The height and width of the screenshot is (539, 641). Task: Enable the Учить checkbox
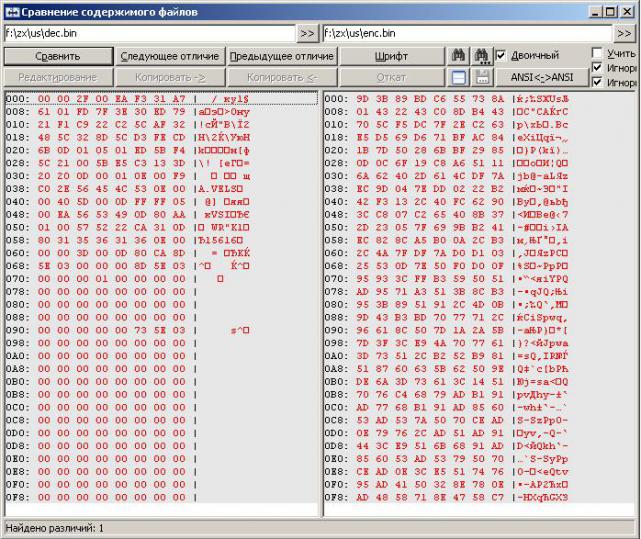click(x=597, y=53)
